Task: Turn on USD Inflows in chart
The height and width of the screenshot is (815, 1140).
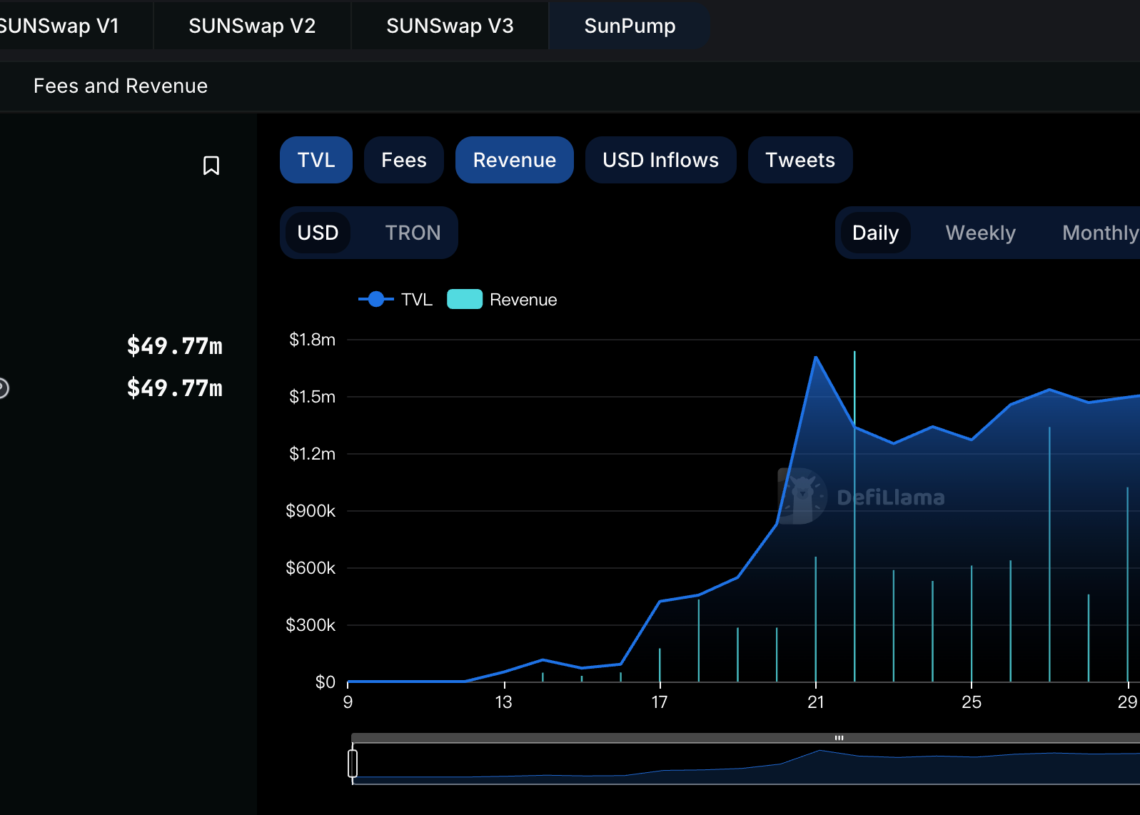Action: point(660,160)
